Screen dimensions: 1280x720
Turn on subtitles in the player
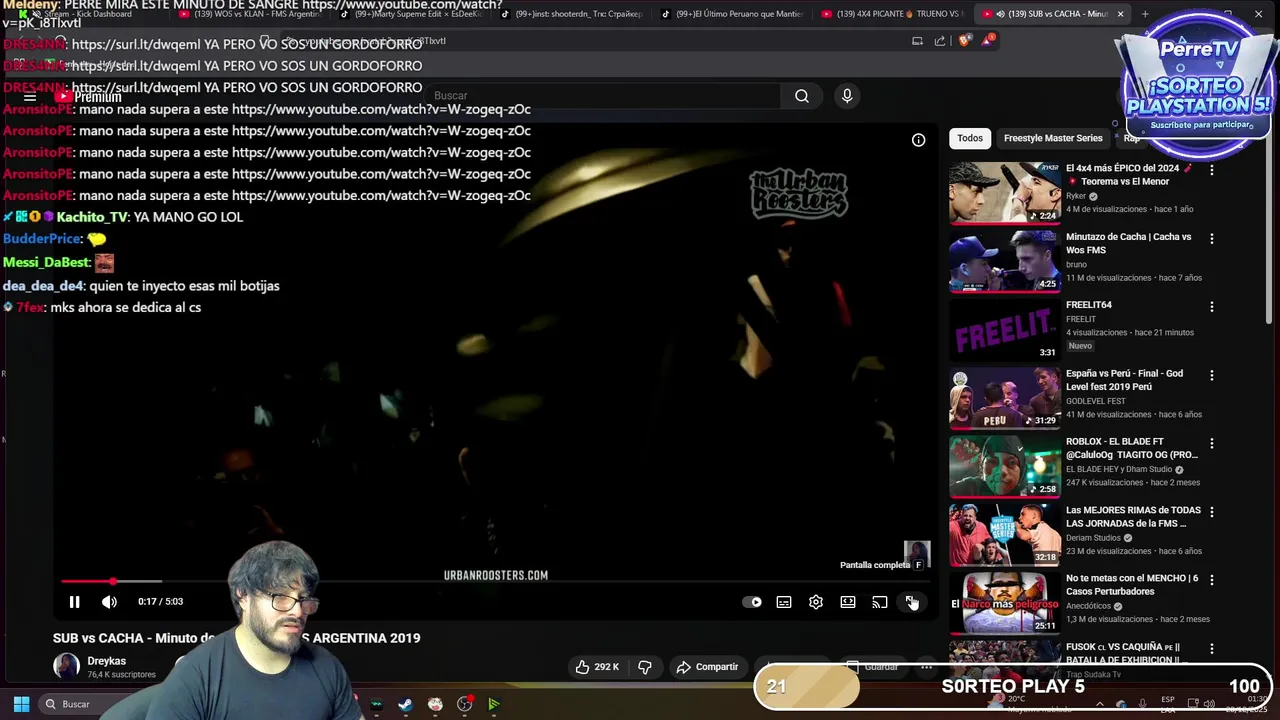(784, 602)
